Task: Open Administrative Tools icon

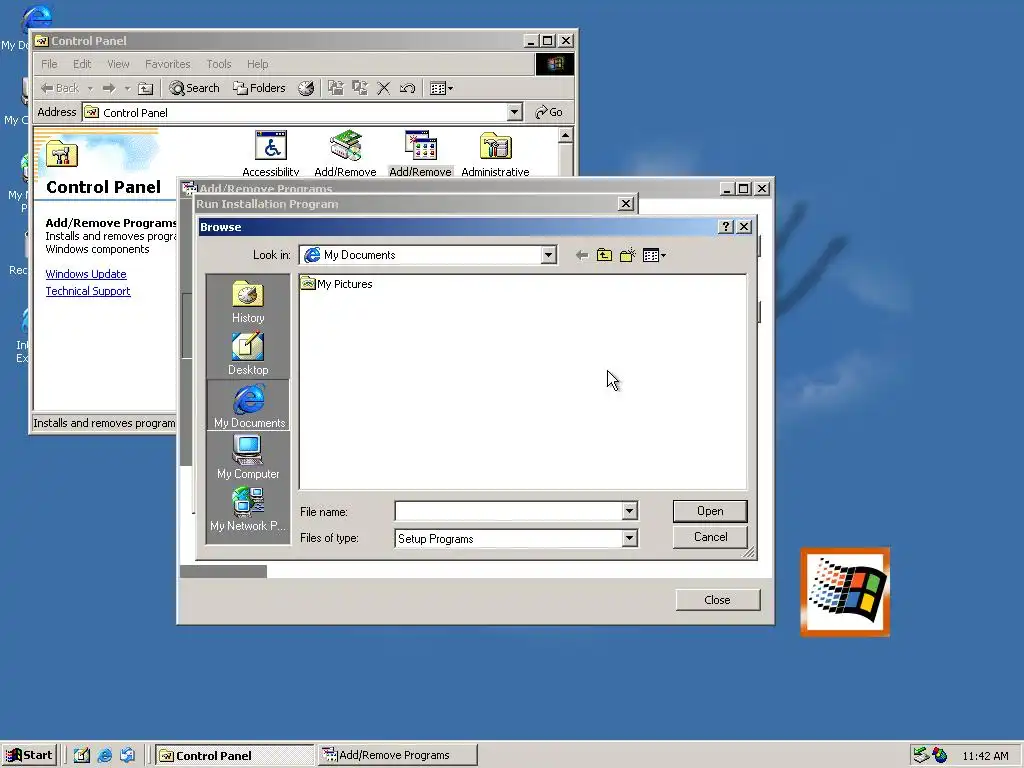Action: (x=495, y=154)
